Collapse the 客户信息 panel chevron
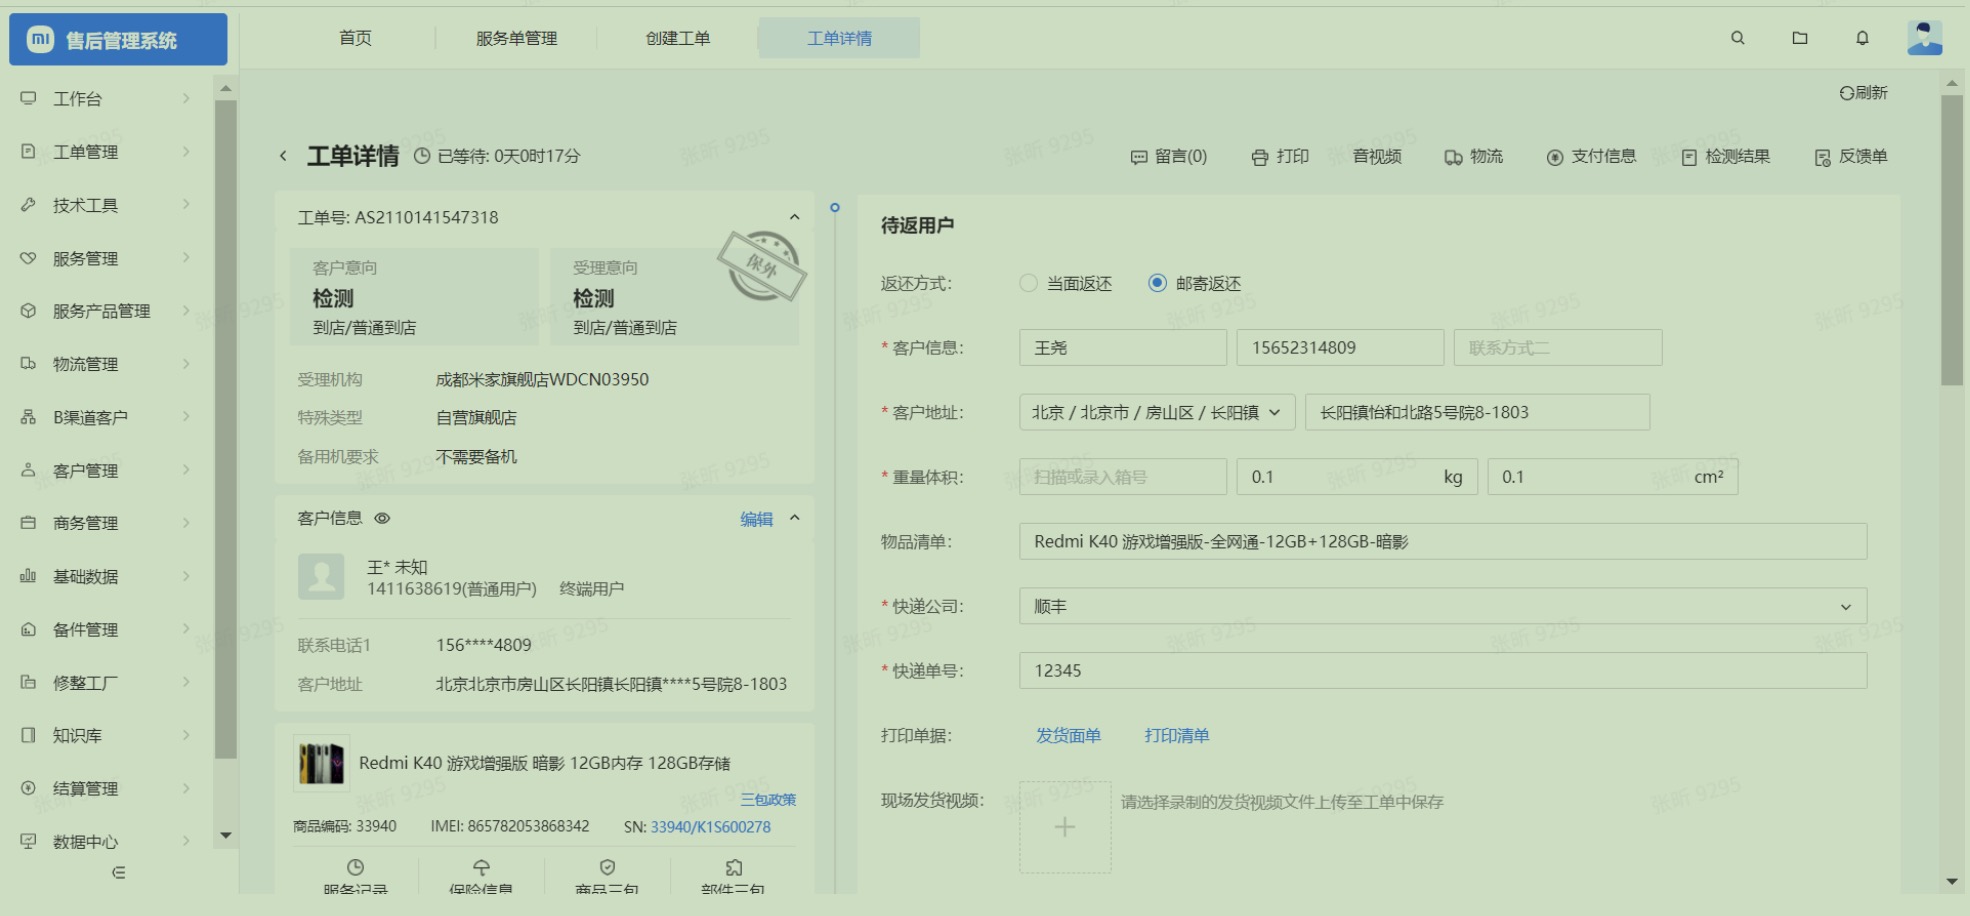This screenshot has width=1970, height=916. [794, 518]
